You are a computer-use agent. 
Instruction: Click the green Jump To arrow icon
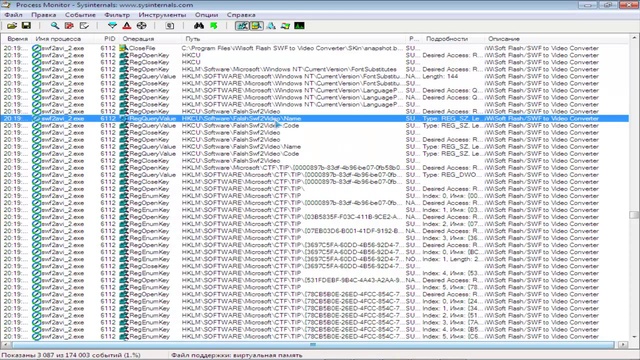click(x=213, y=26)
